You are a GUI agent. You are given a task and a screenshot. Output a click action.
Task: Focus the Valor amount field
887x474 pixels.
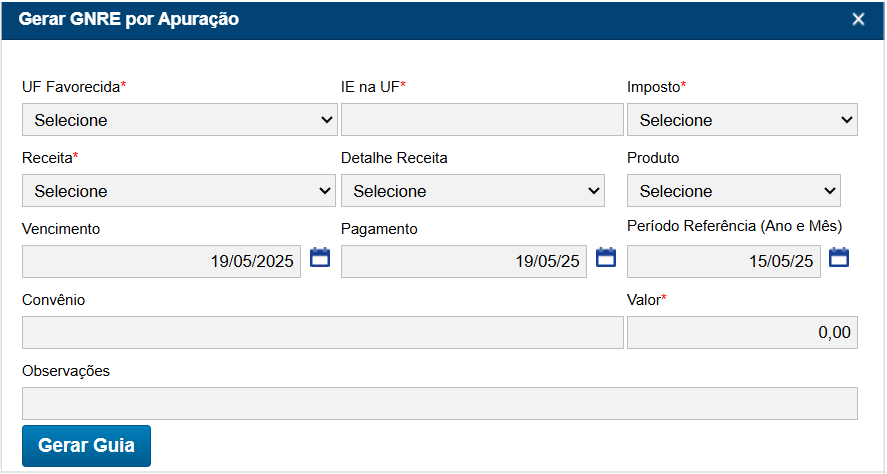click(x=742, y=333)
